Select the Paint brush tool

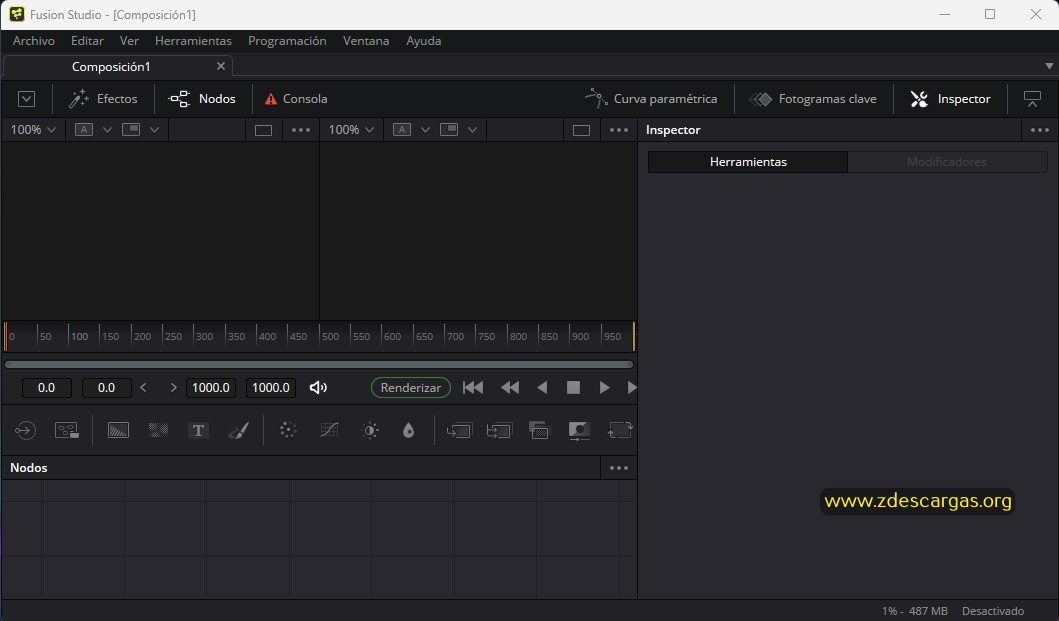pos(238,430)
